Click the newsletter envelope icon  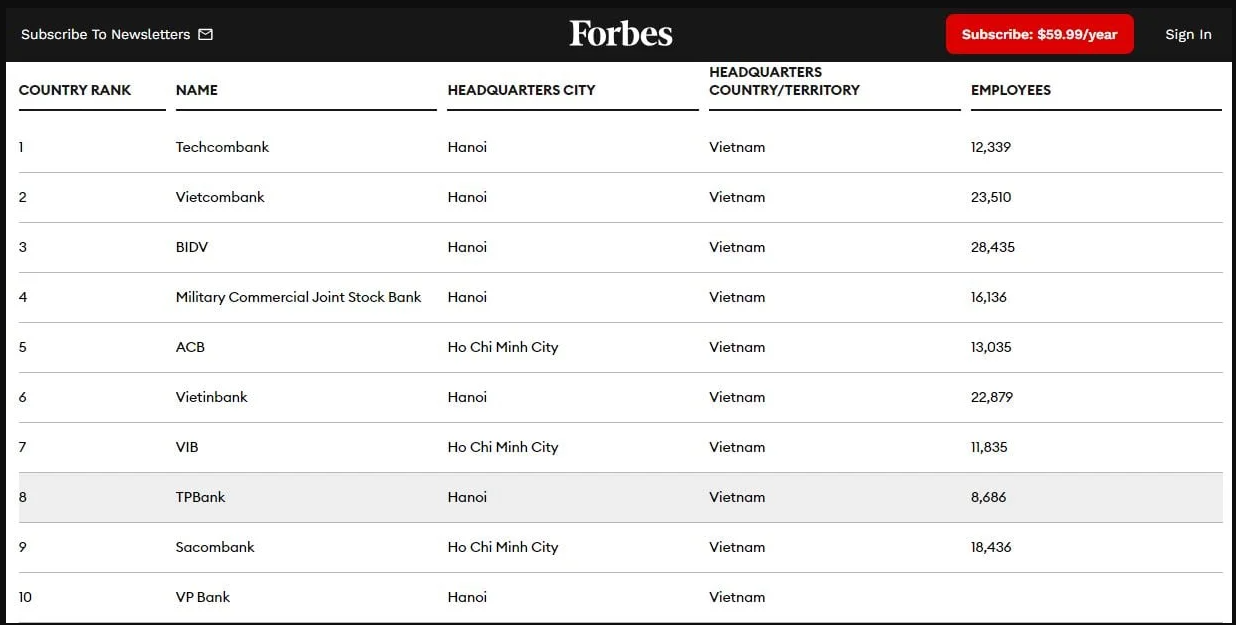coord(206,34)
